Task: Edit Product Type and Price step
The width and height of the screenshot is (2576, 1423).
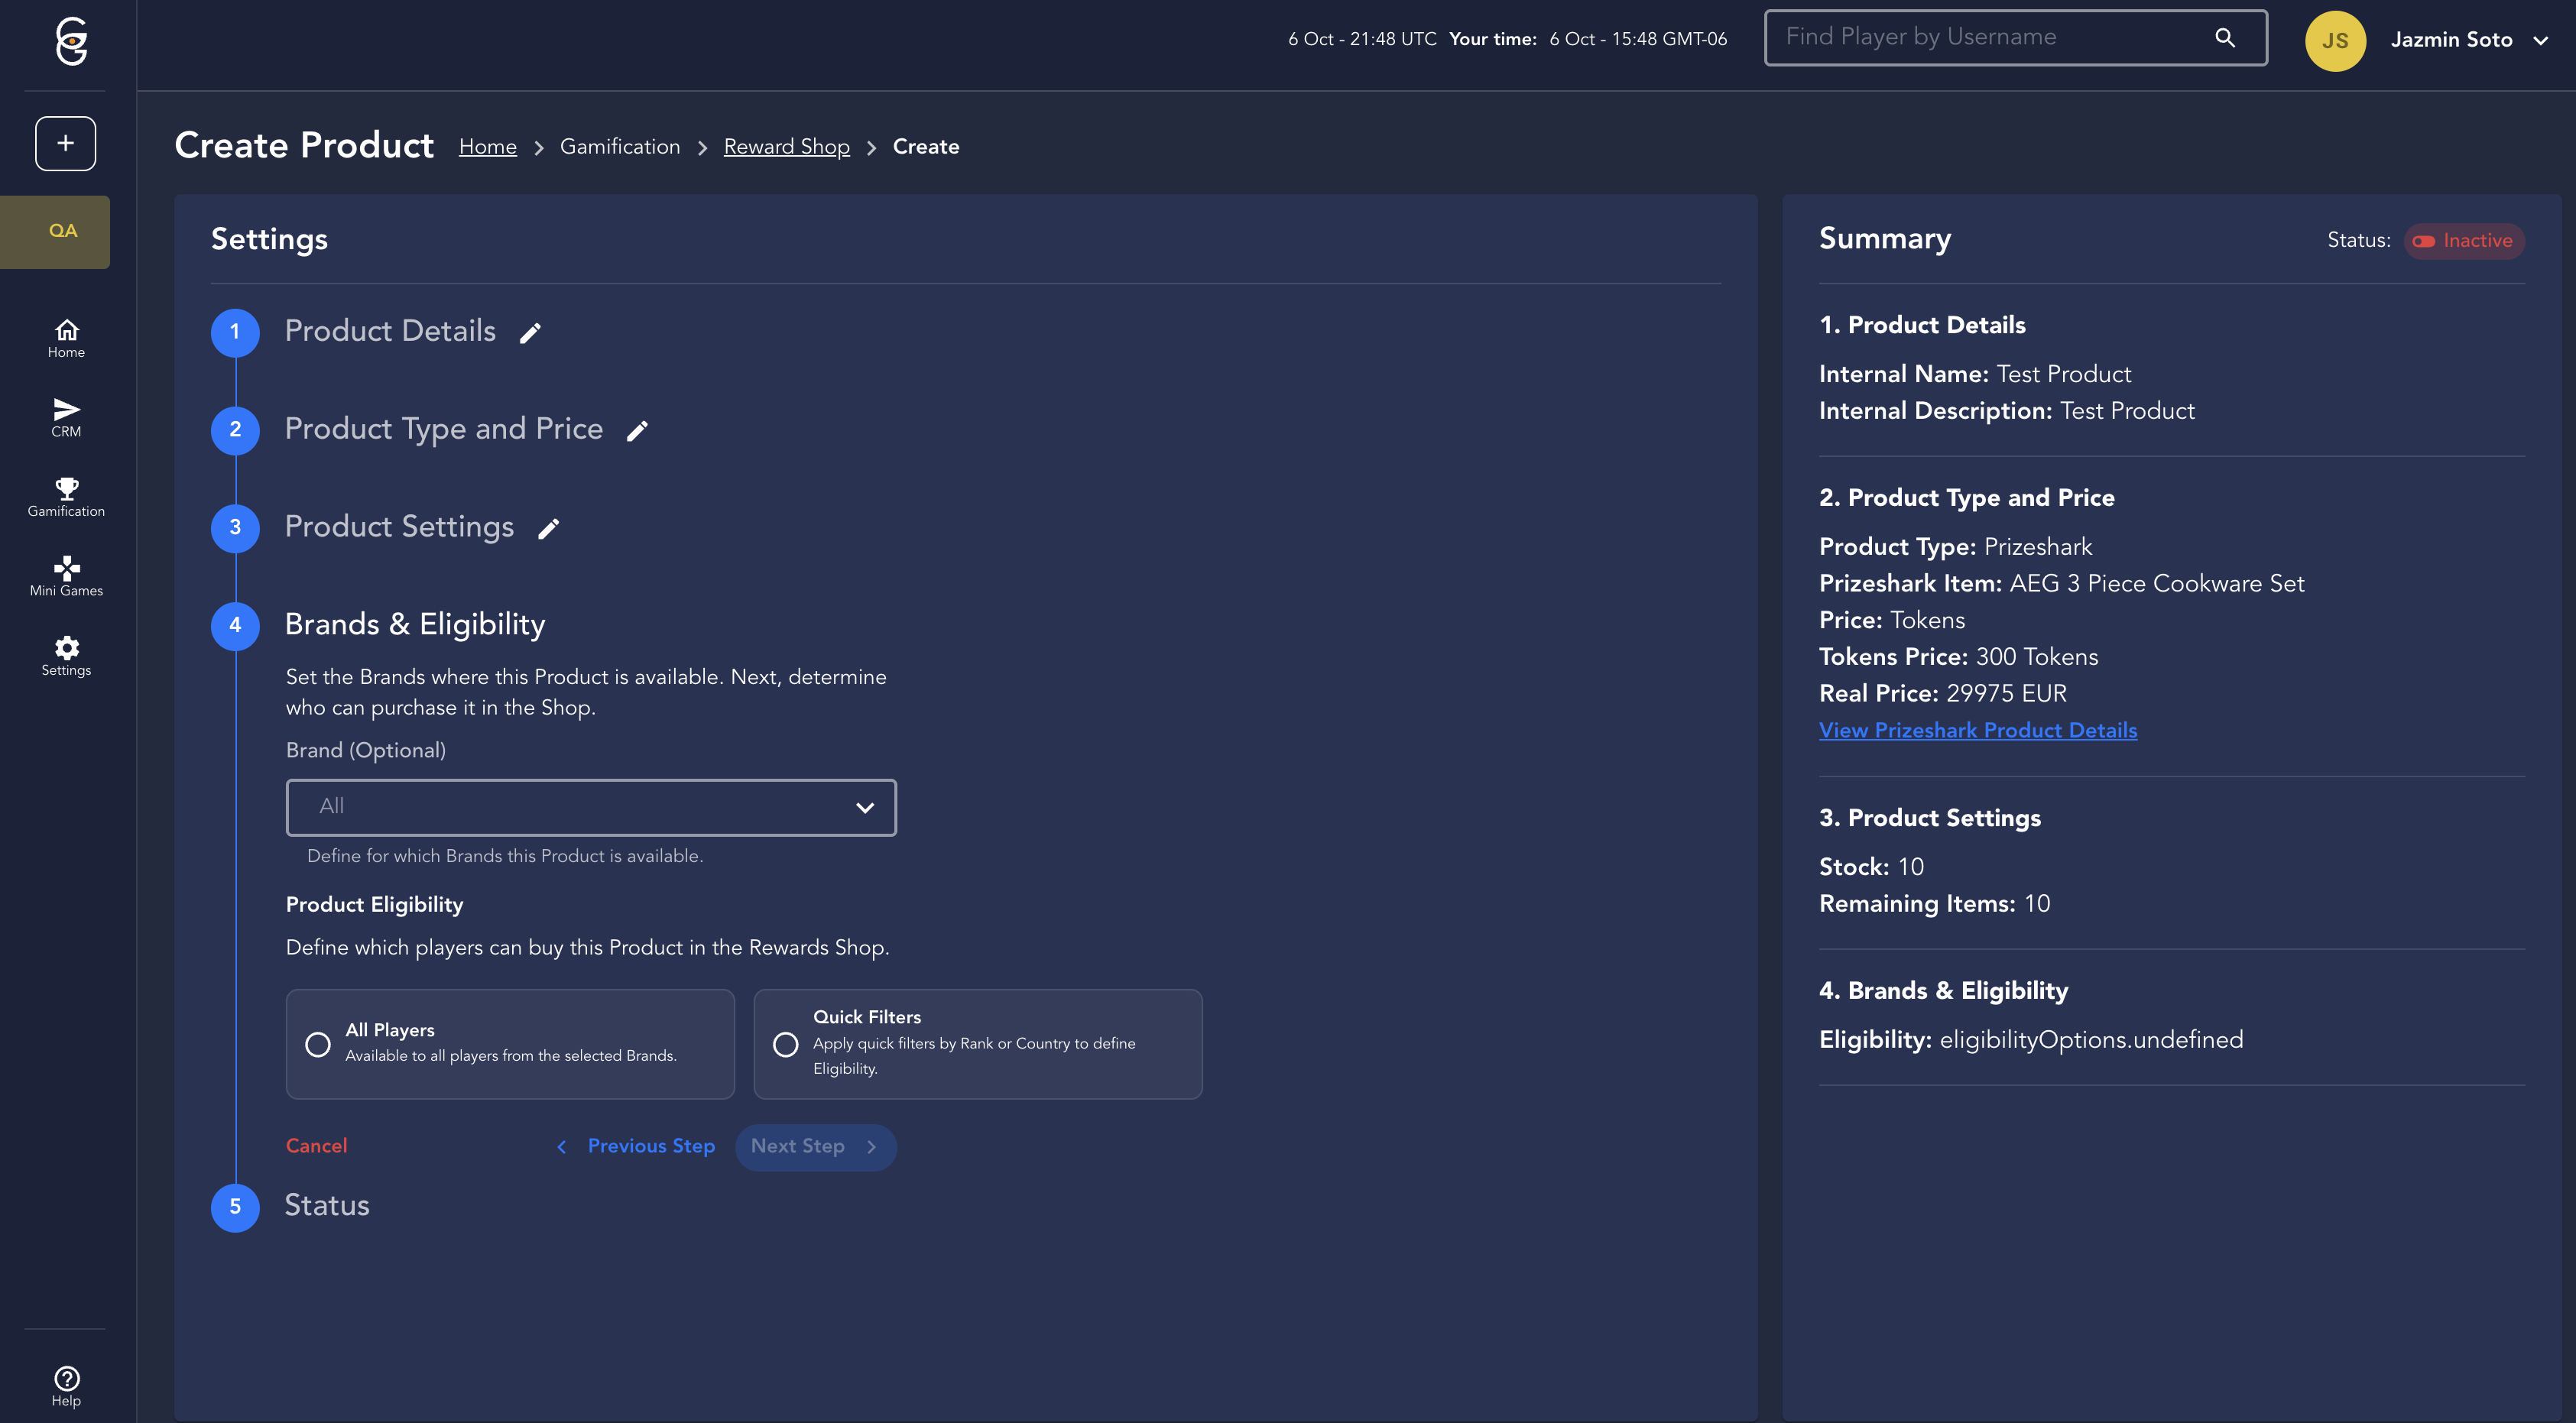Action: pos(637,431)
